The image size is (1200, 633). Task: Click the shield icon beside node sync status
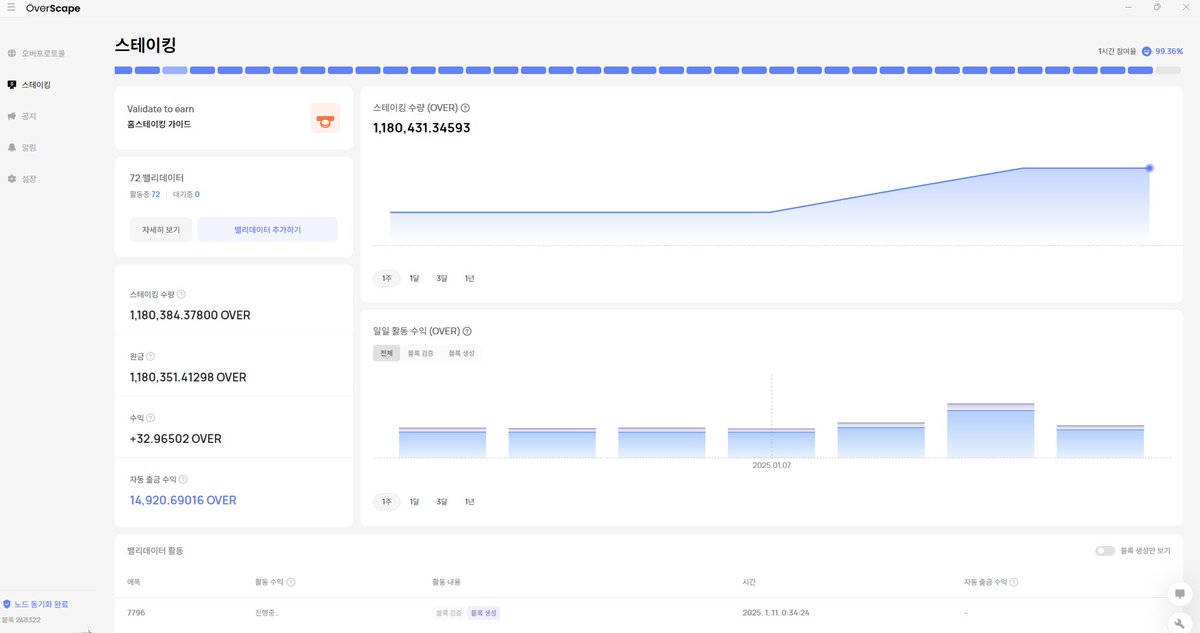click(7, 605)
